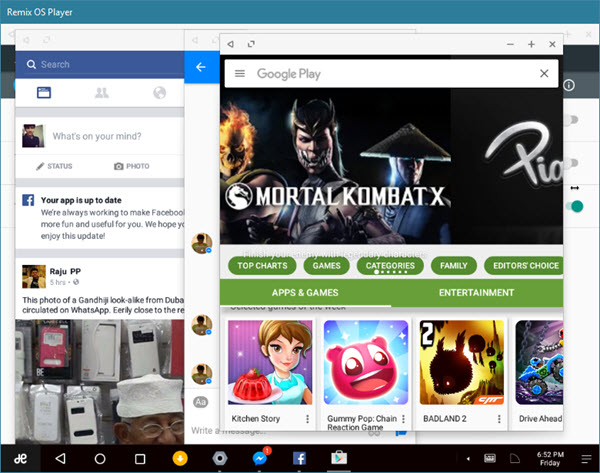Open Play Store from the taskbar
This screenshot has height=473, width=600.
[339, 458]
